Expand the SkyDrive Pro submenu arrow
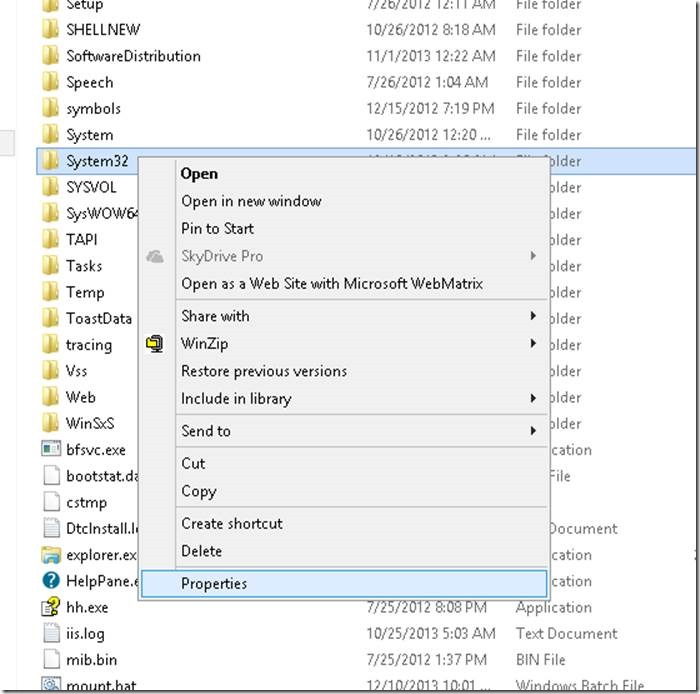 [533, 256]
